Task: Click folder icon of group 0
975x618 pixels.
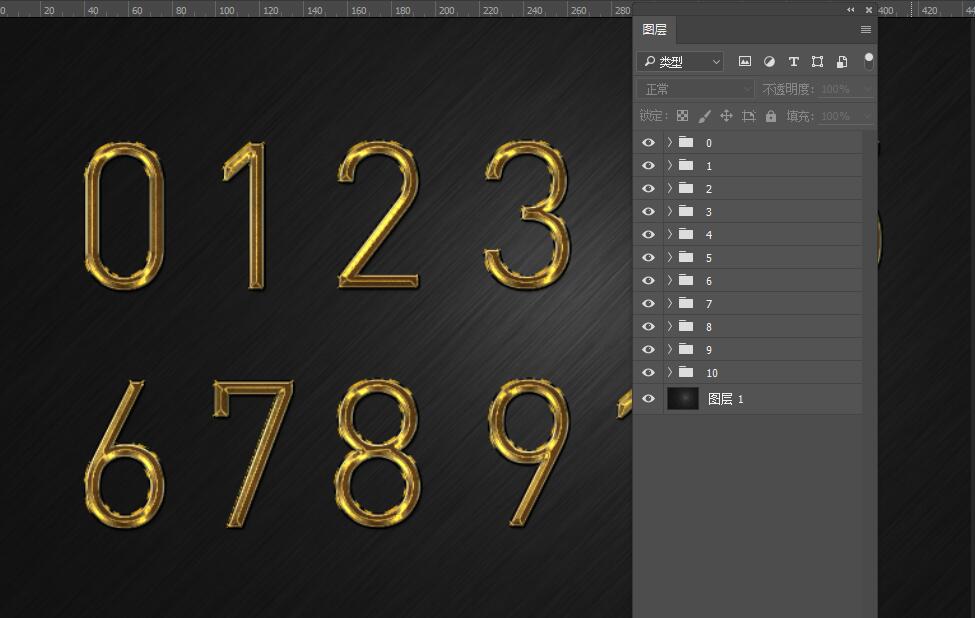Action: [x=686, y=142]
